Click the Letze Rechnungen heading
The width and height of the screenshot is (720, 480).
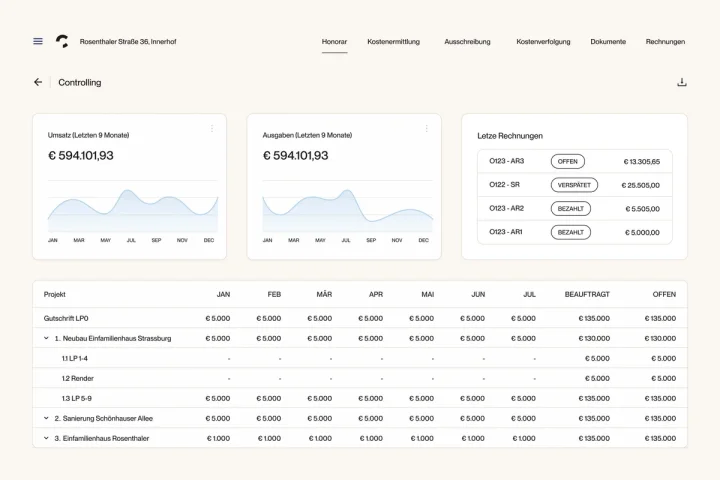(x=510, y=136)
